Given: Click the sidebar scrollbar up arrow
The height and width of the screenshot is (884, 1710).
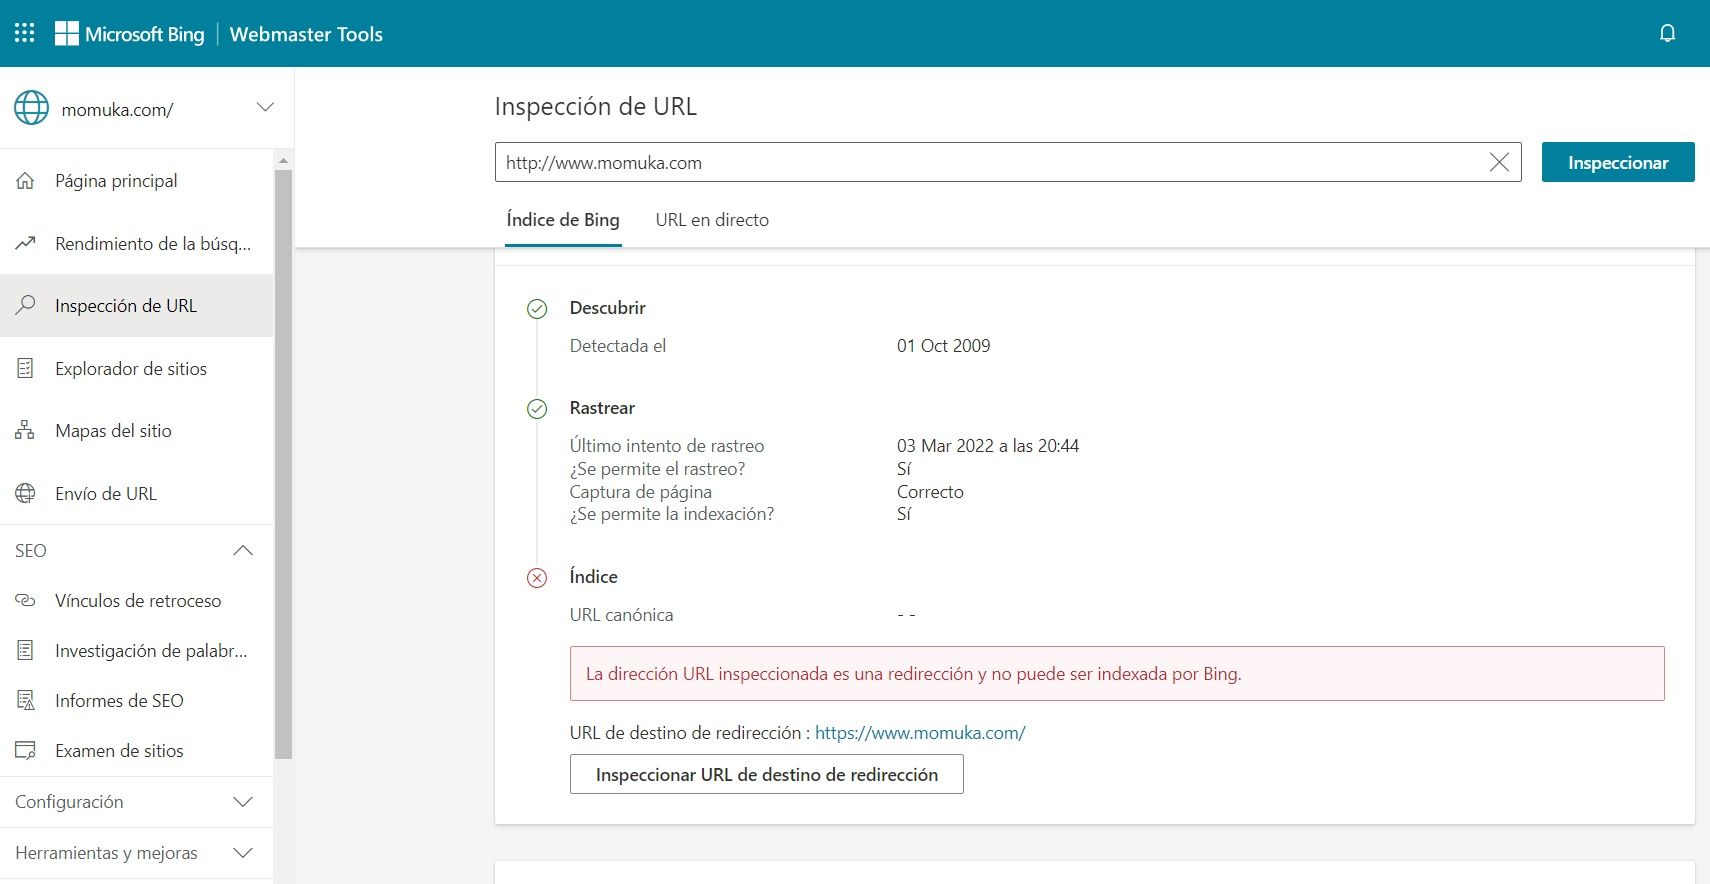Looking at the screenshot, I should click(x=283, y=160).
